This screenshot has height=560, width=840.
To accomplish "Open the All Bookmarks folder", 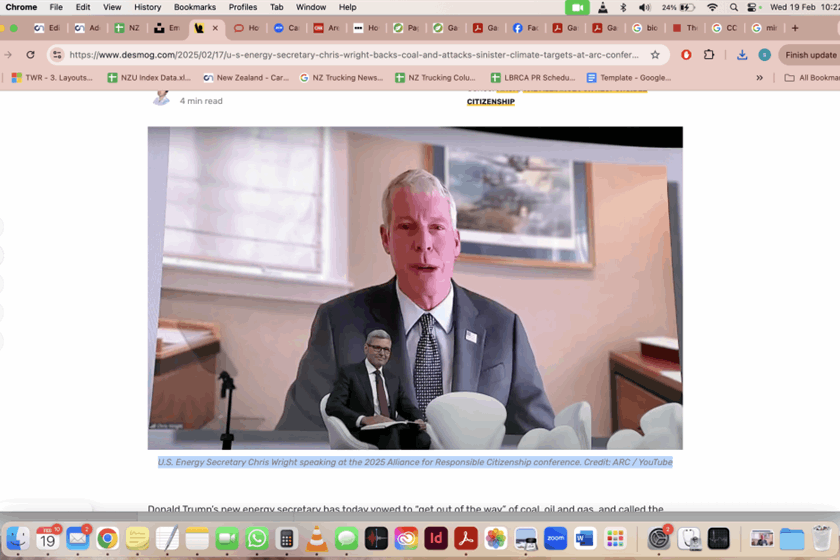I will (811, 77).
